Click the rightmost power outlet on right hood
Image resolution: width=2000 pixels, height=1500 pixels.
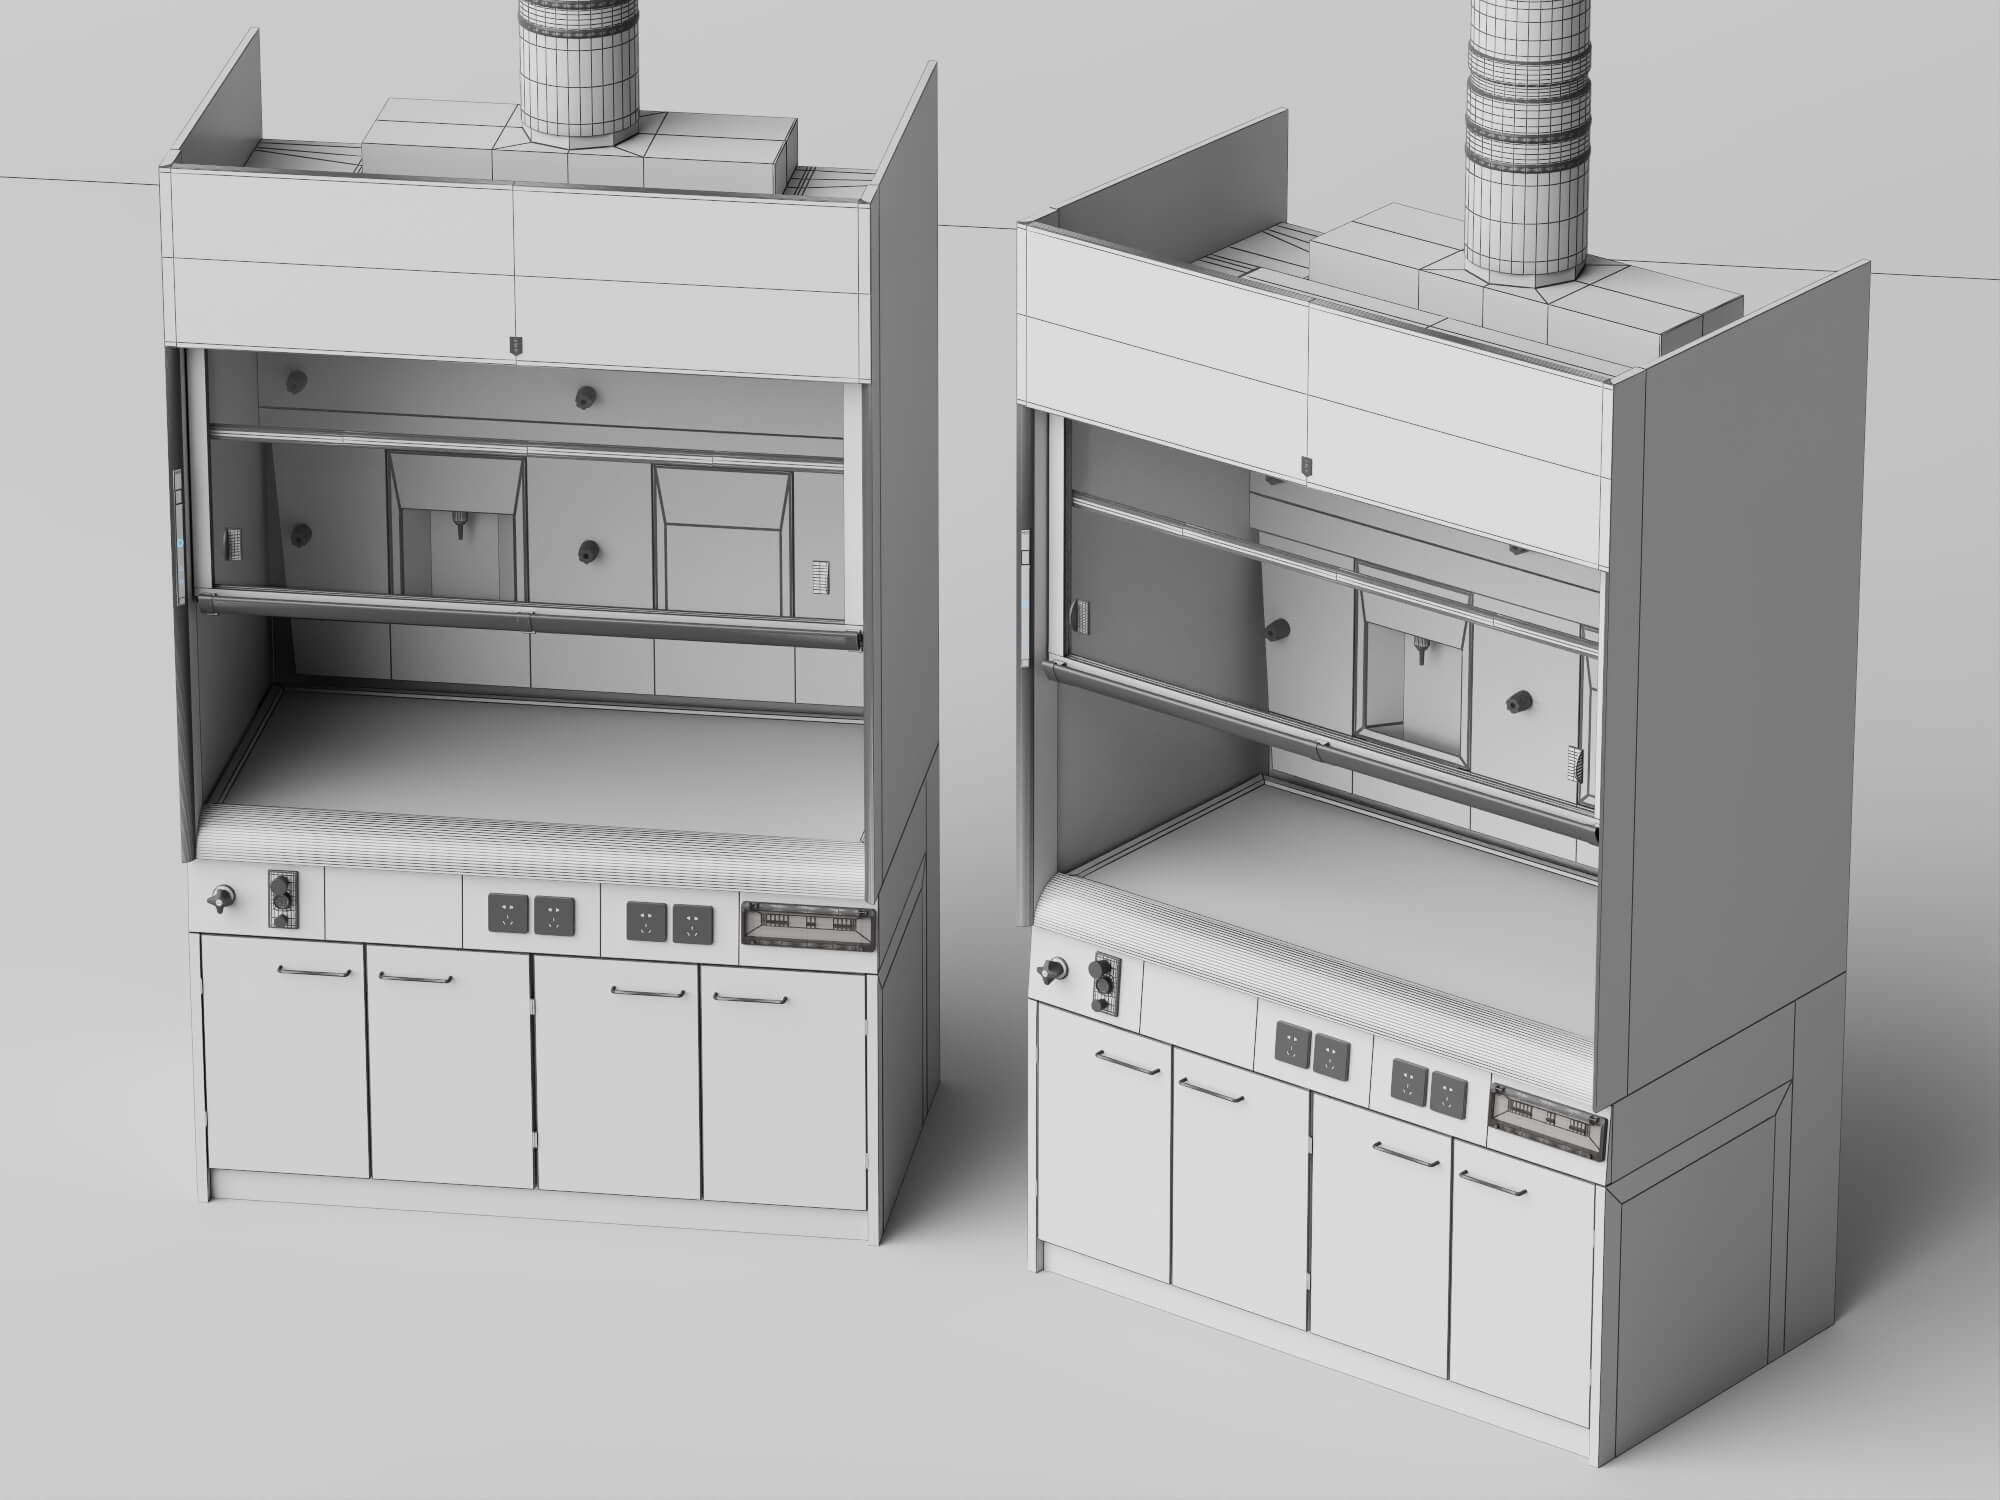[1447, 1093]
